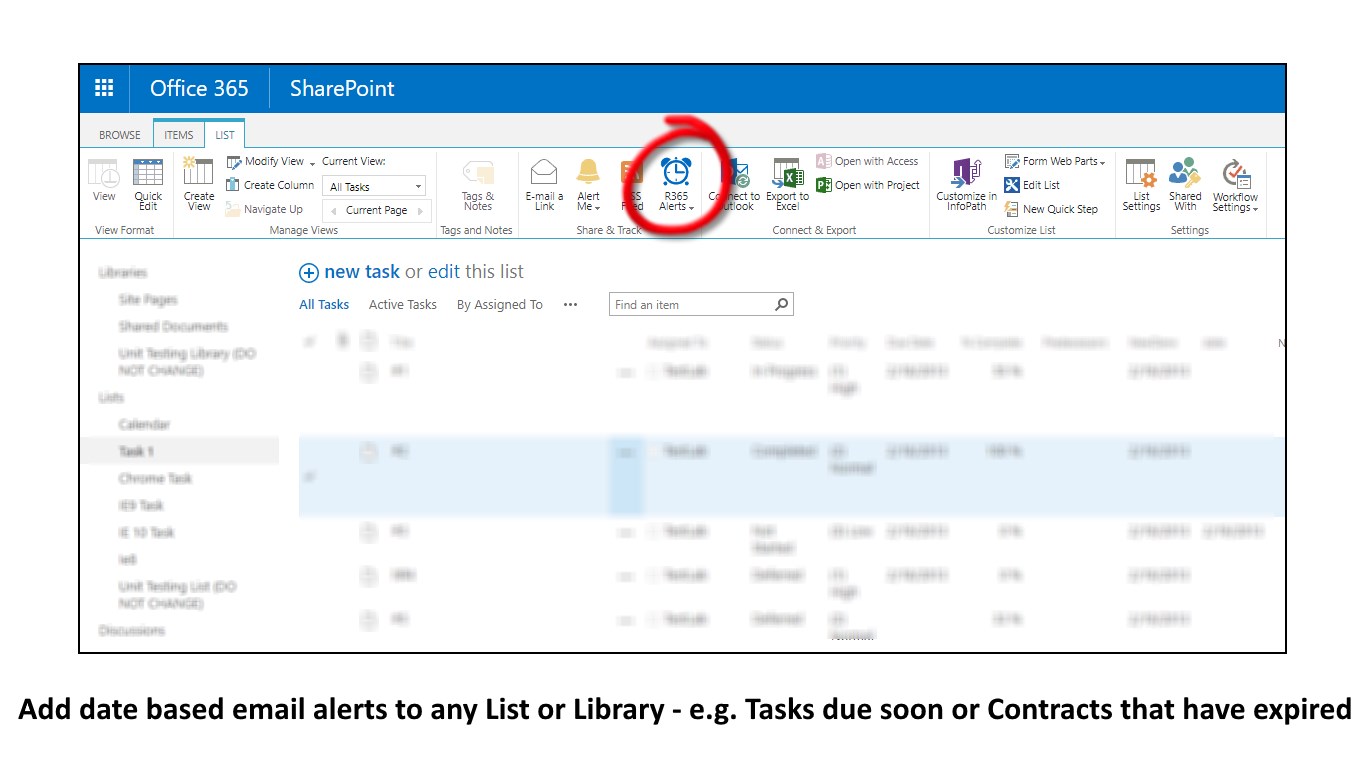Click the View icon in View Format
Screen dimensions: 1366x768
(x=104, y=172)
